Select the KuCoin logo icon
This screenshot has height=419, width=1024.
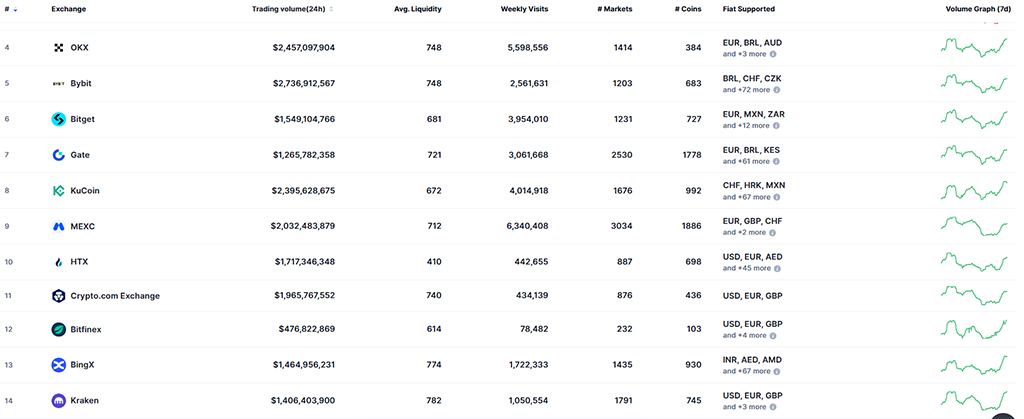58,190
